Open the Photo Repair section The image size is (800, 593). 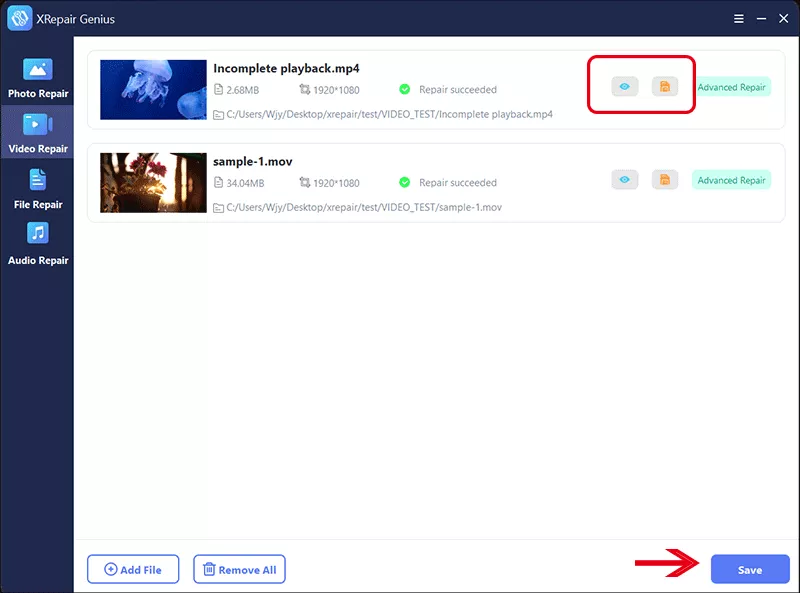(38, 78)
